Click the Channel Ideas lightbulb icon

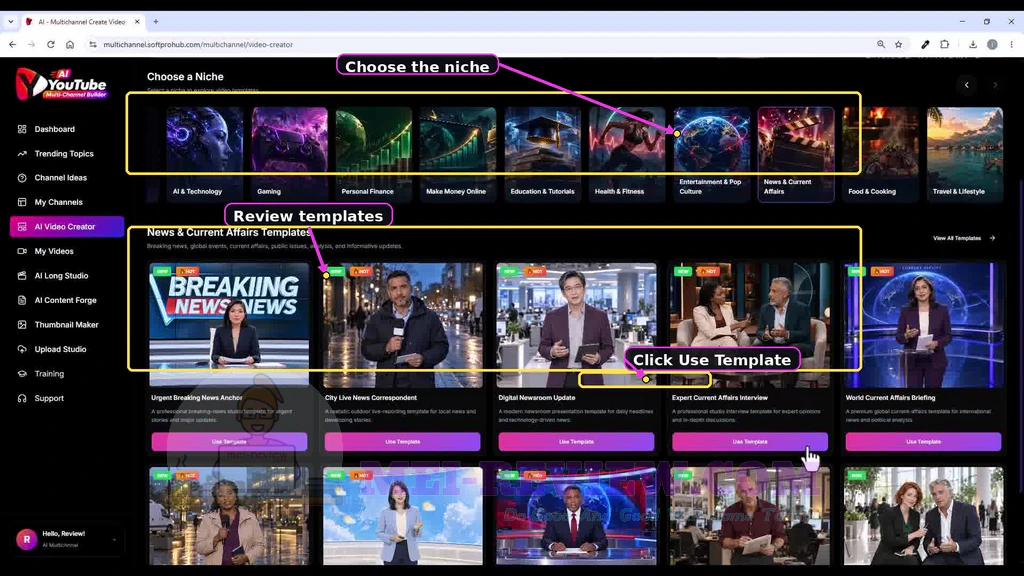(x=22, y=178)
